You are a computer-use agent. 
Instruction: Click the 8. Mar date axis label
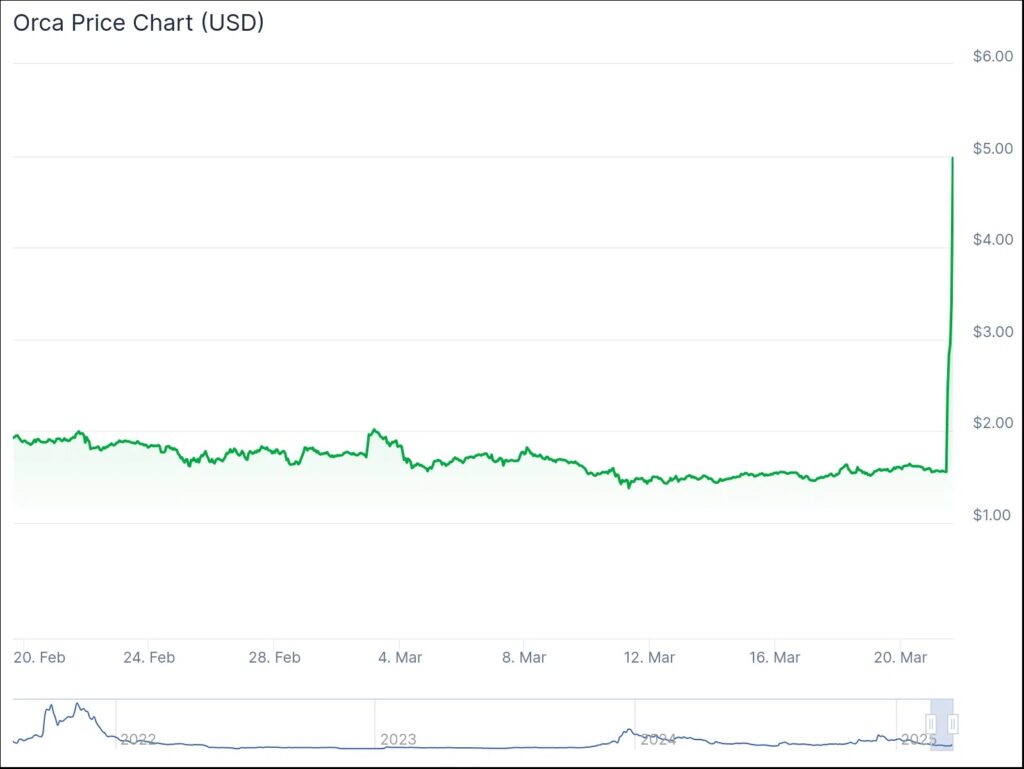pyautogui.click(x=524, y=657)
